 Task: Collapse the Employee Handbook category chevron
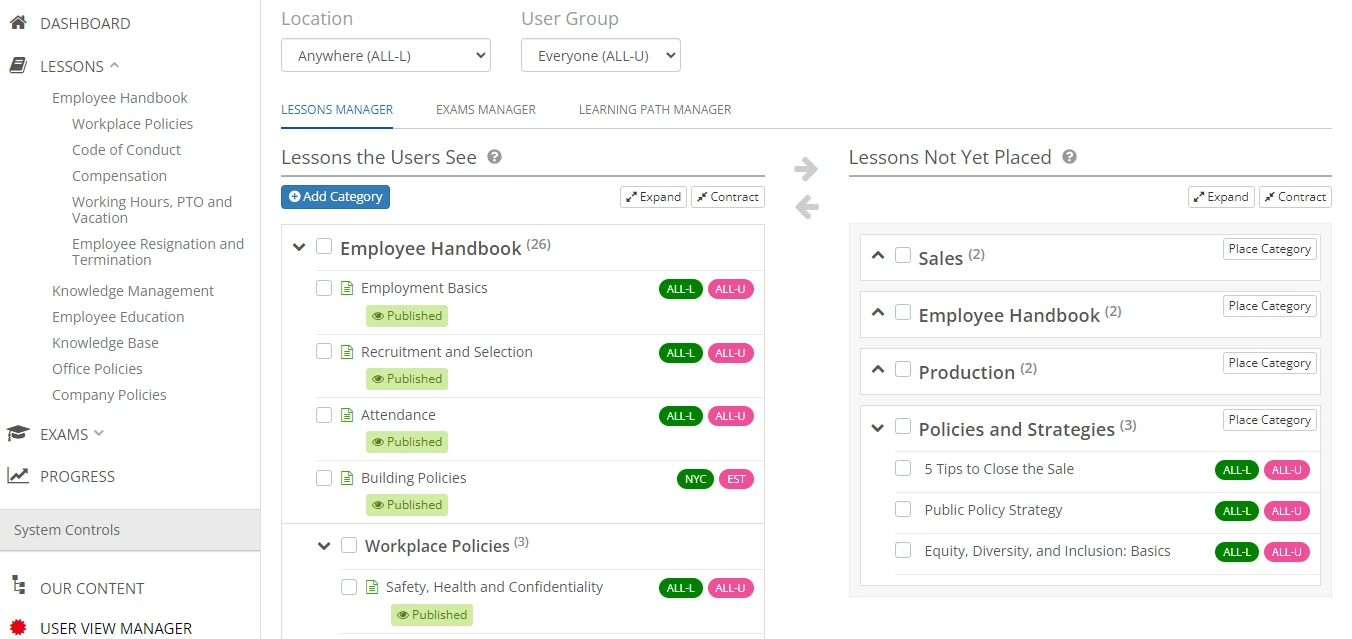298,247
